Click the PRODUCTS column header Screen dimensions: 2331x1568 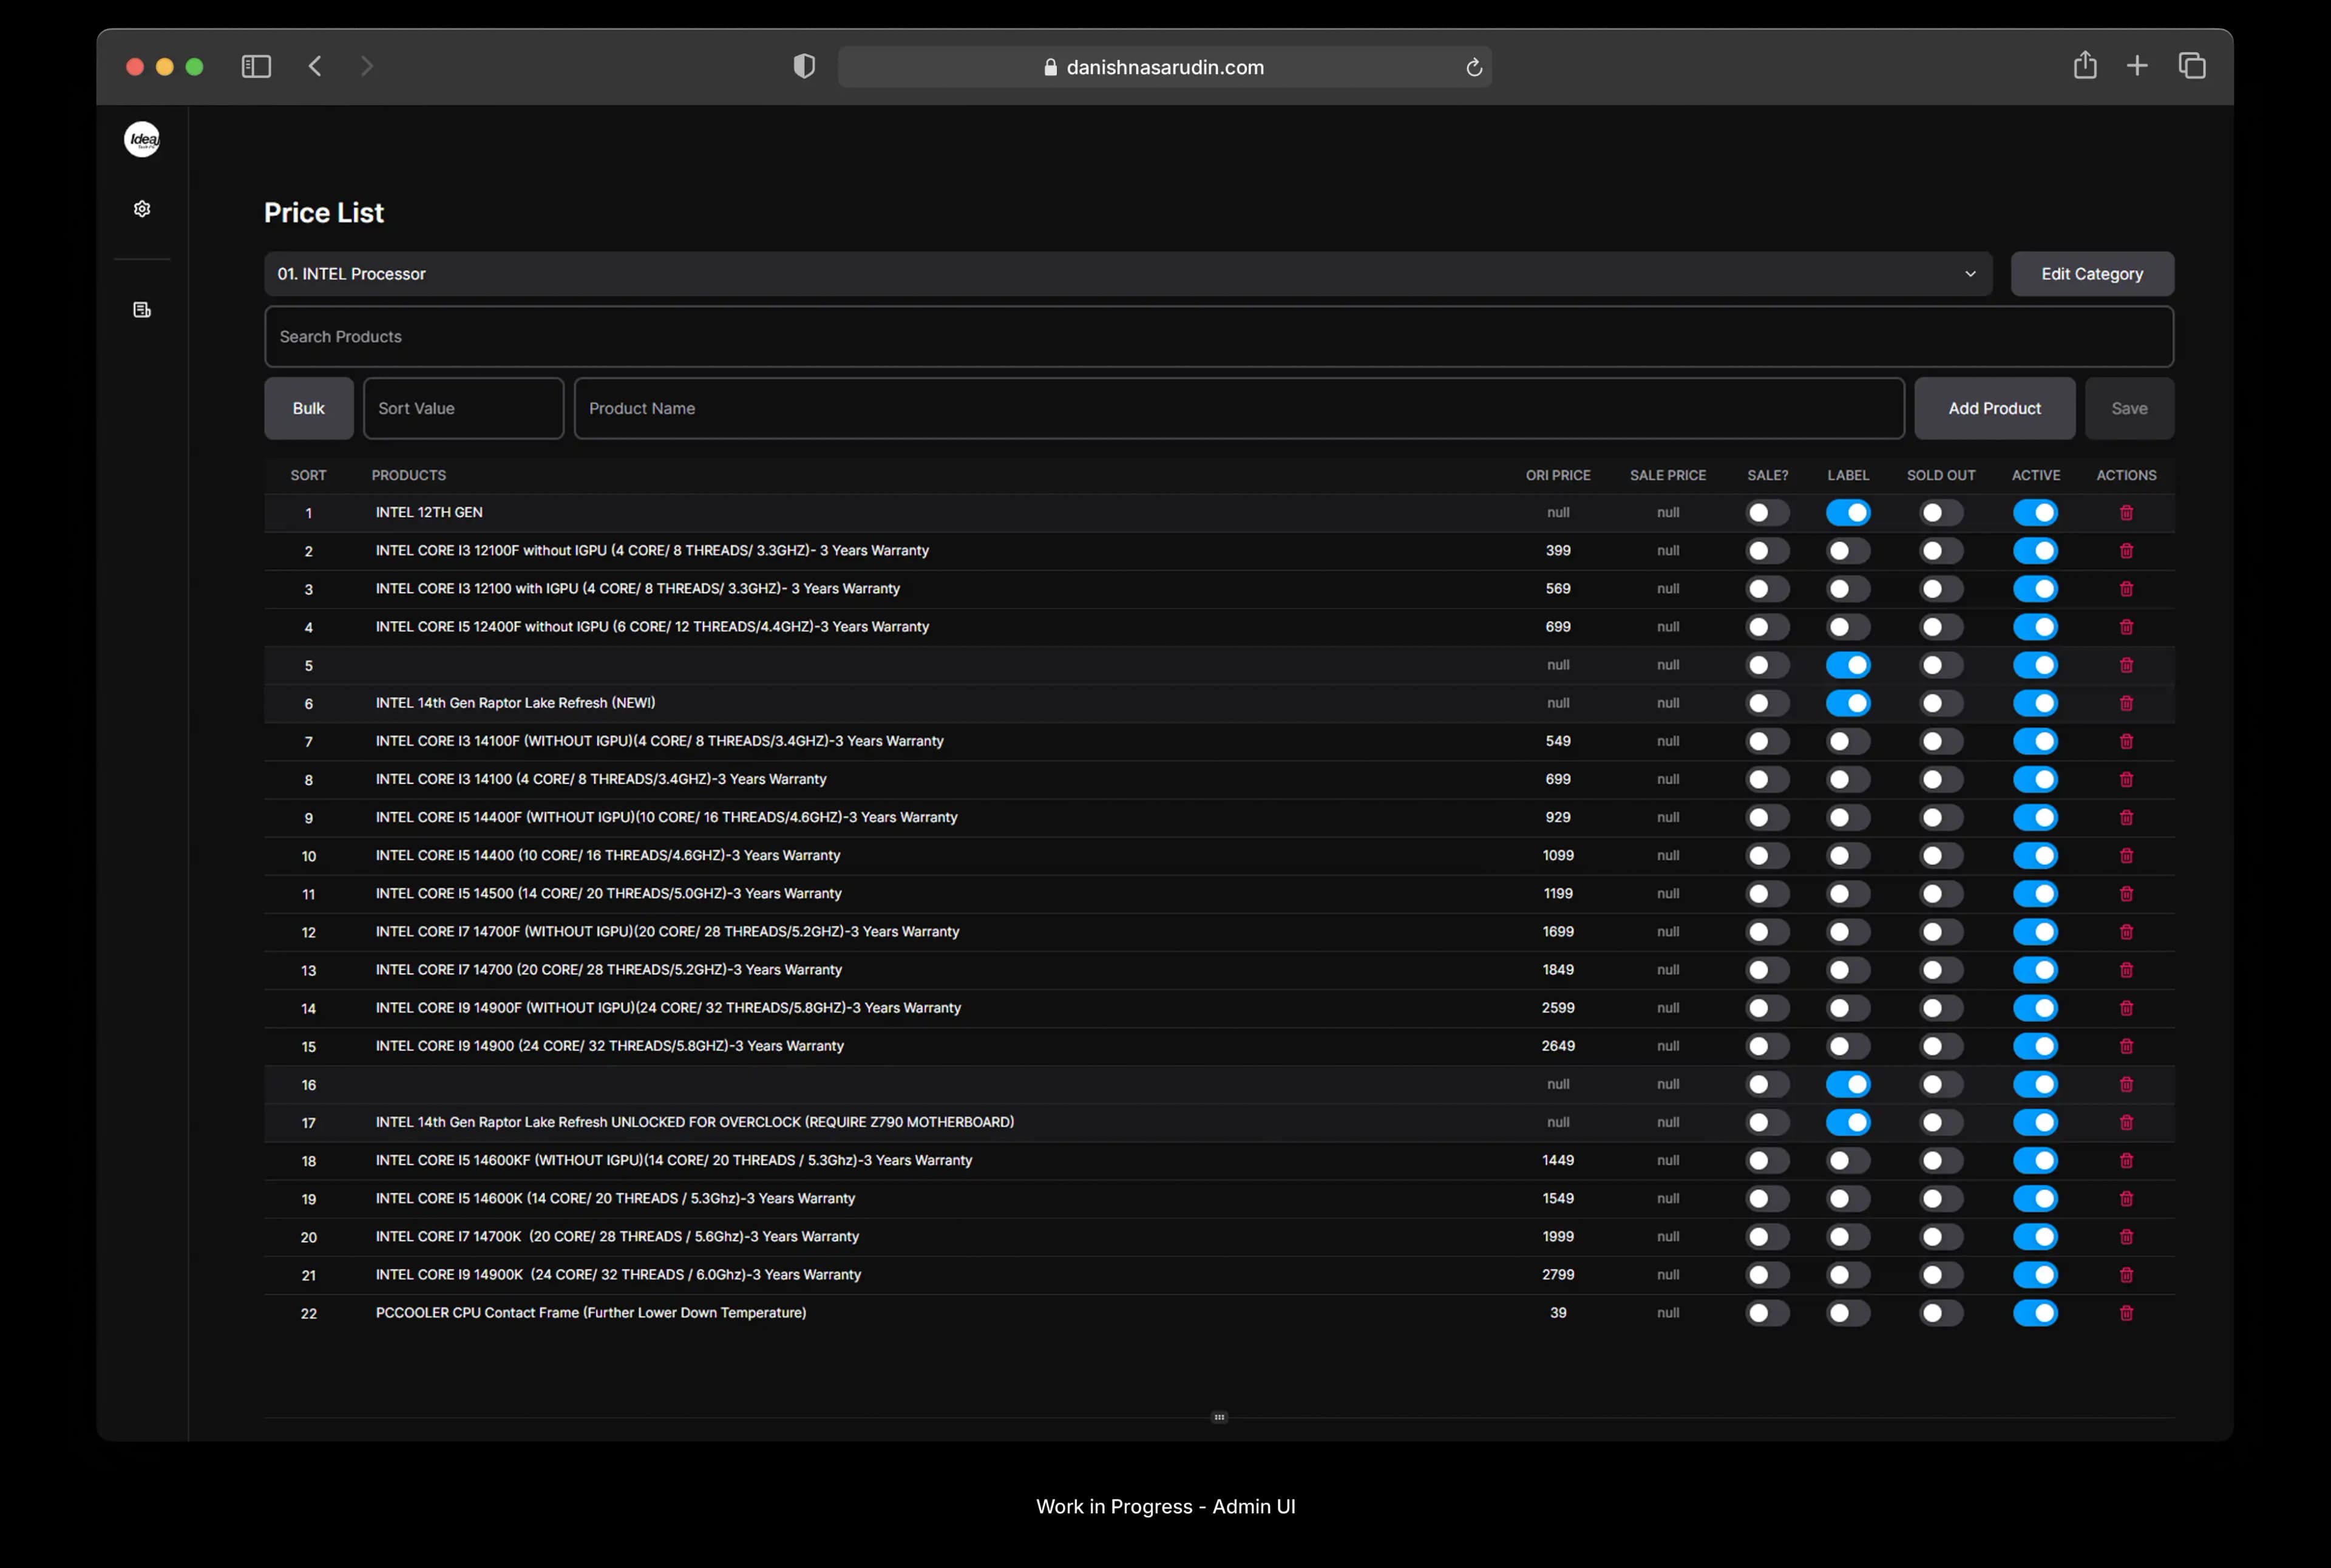pos(409,475)
